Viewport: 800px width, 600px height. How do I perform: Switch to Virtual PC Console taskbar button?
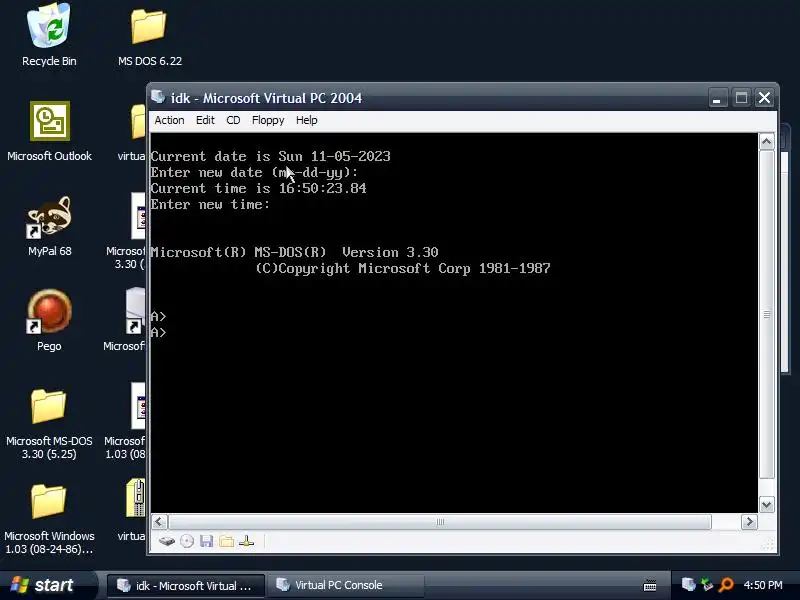[346, 585]
